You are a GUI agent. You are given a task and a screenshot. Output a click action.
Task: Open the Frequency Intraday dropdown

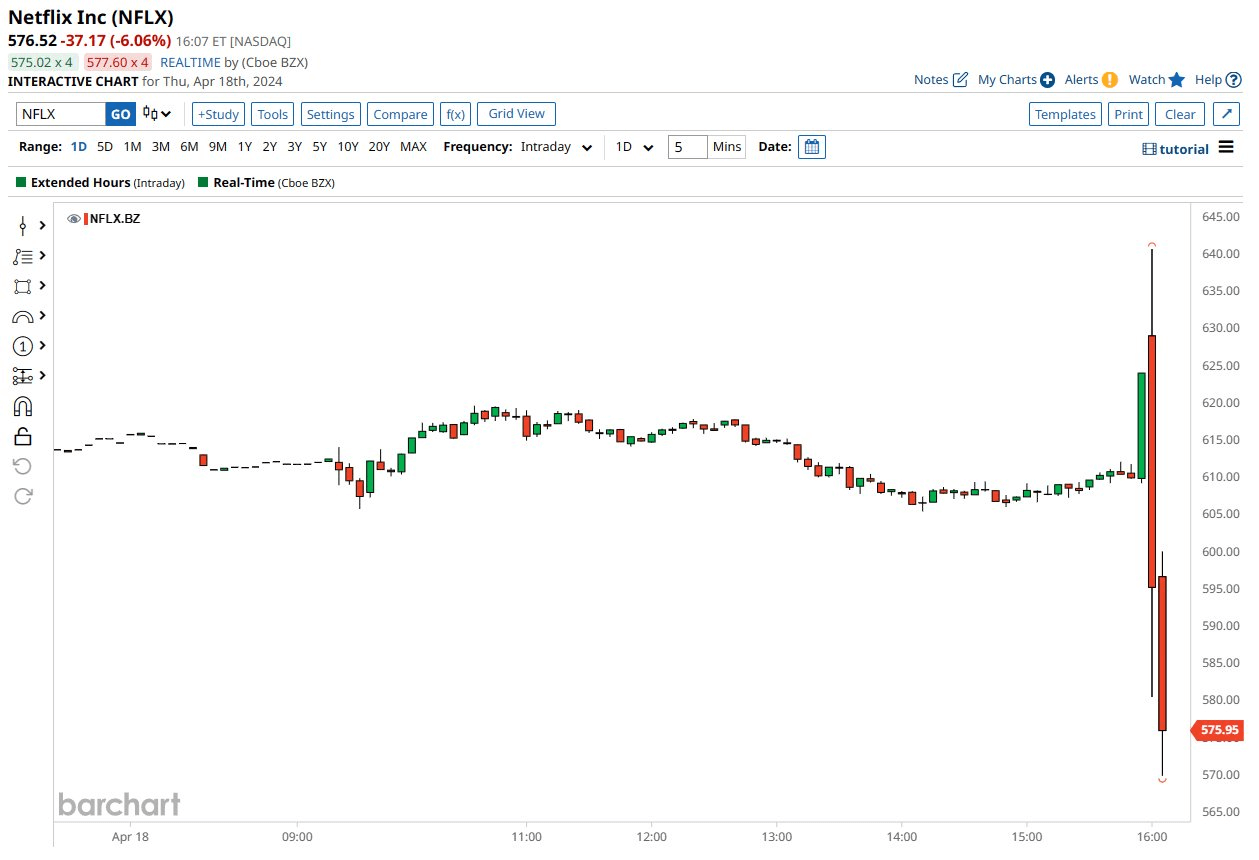556,146
